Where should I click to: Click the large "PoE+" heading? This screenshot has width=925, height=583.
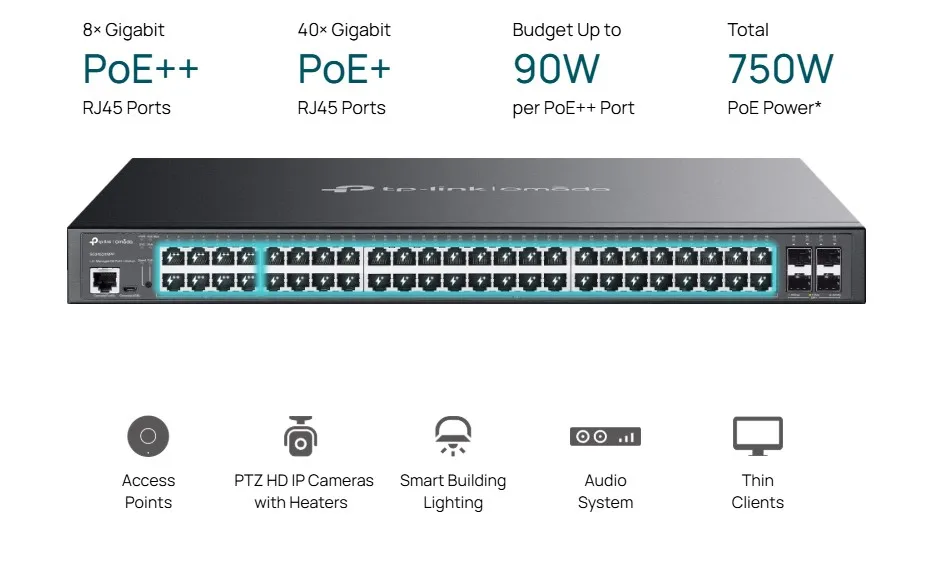(344, 69)
